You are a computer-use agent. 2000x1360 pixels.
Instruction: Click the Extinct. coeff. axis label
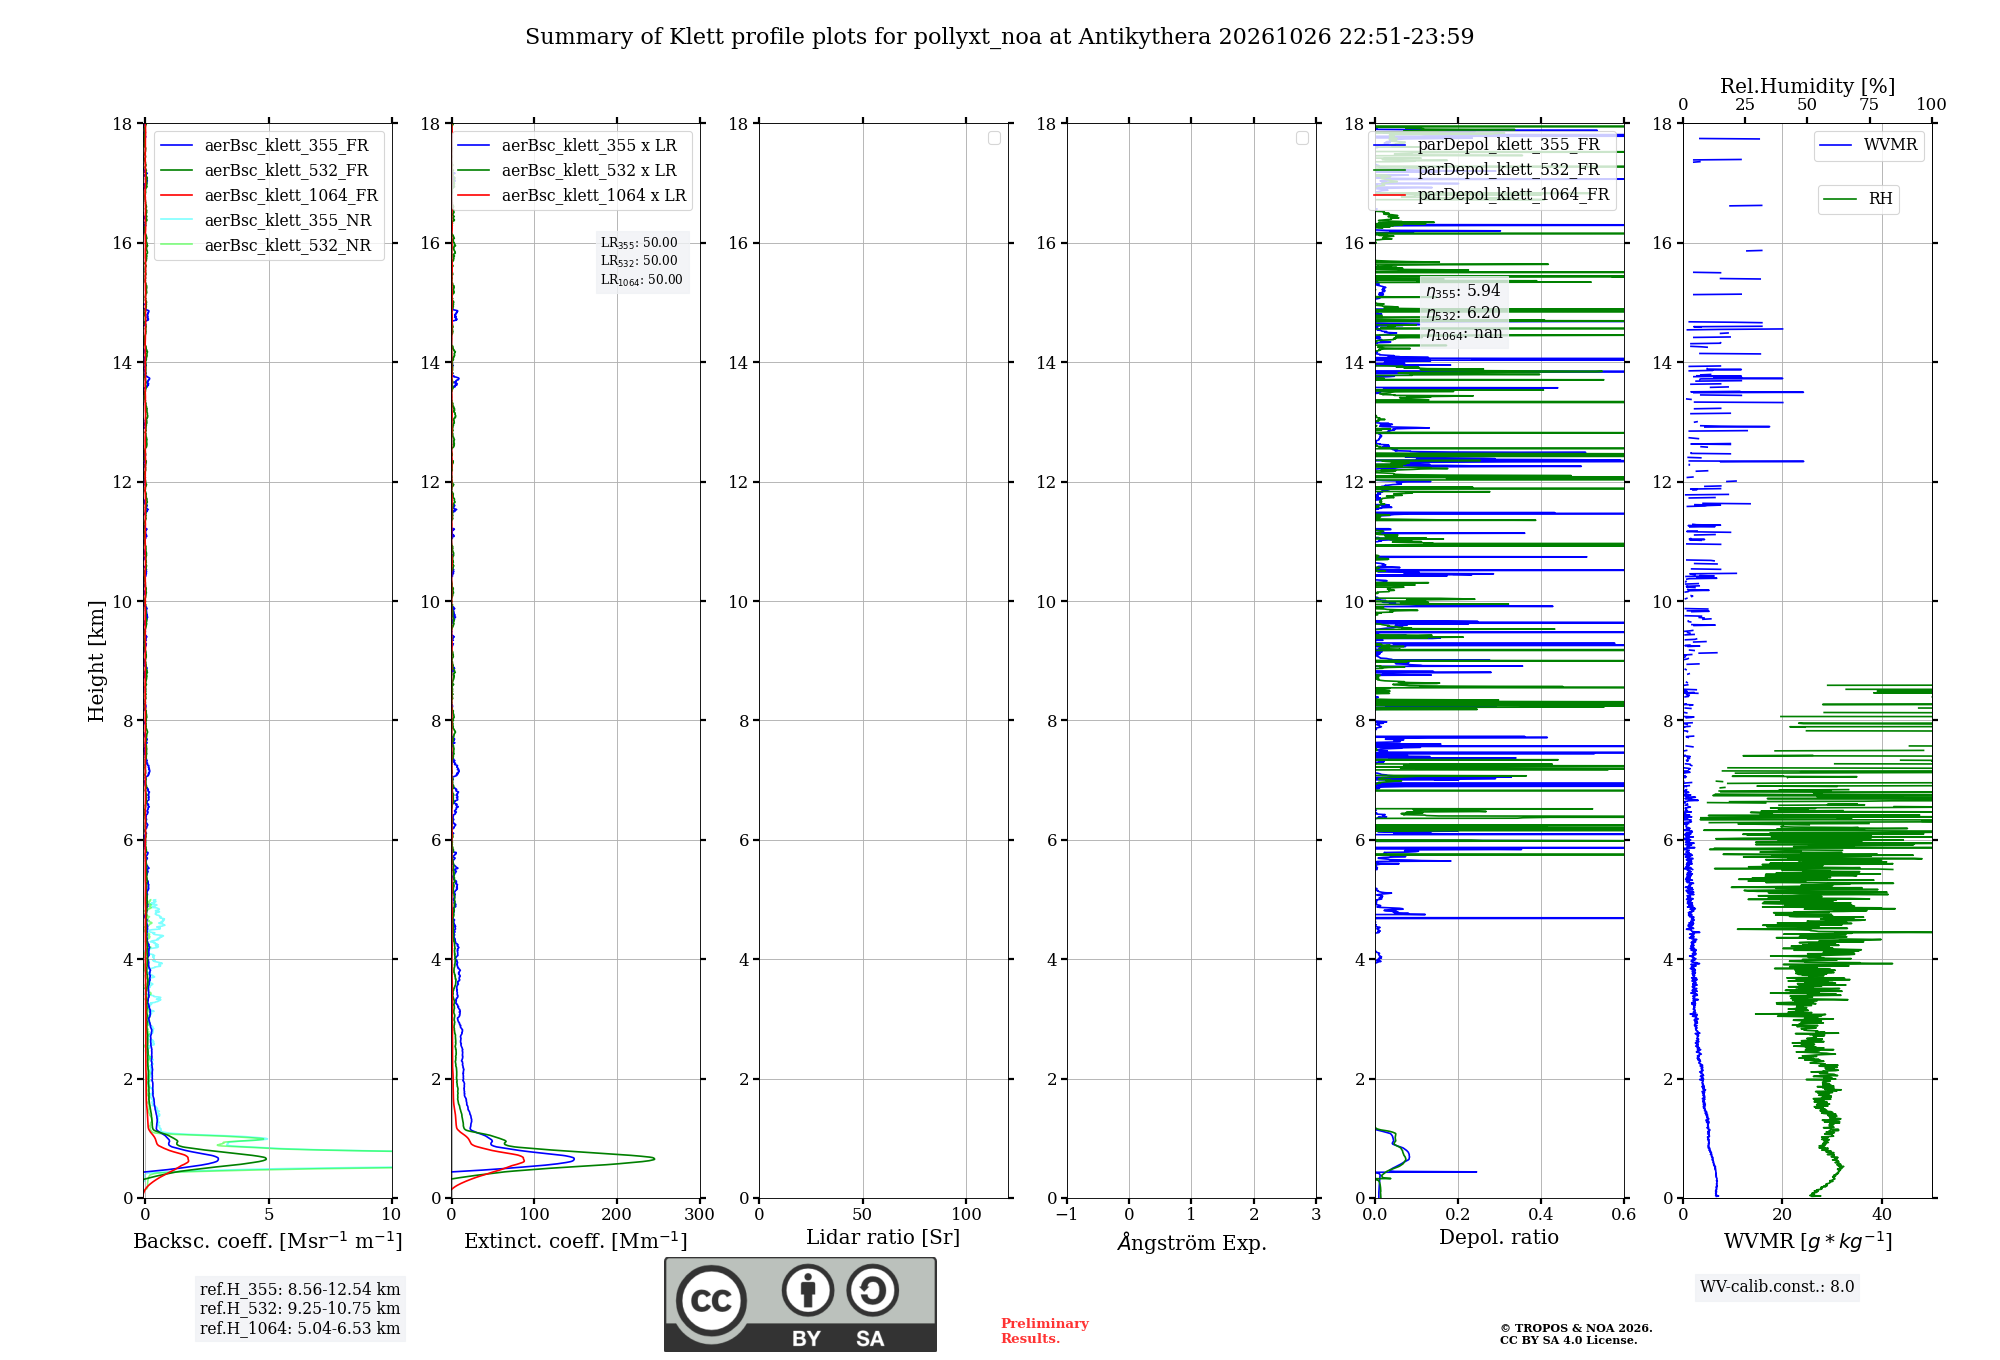[x=576, y=1241]
